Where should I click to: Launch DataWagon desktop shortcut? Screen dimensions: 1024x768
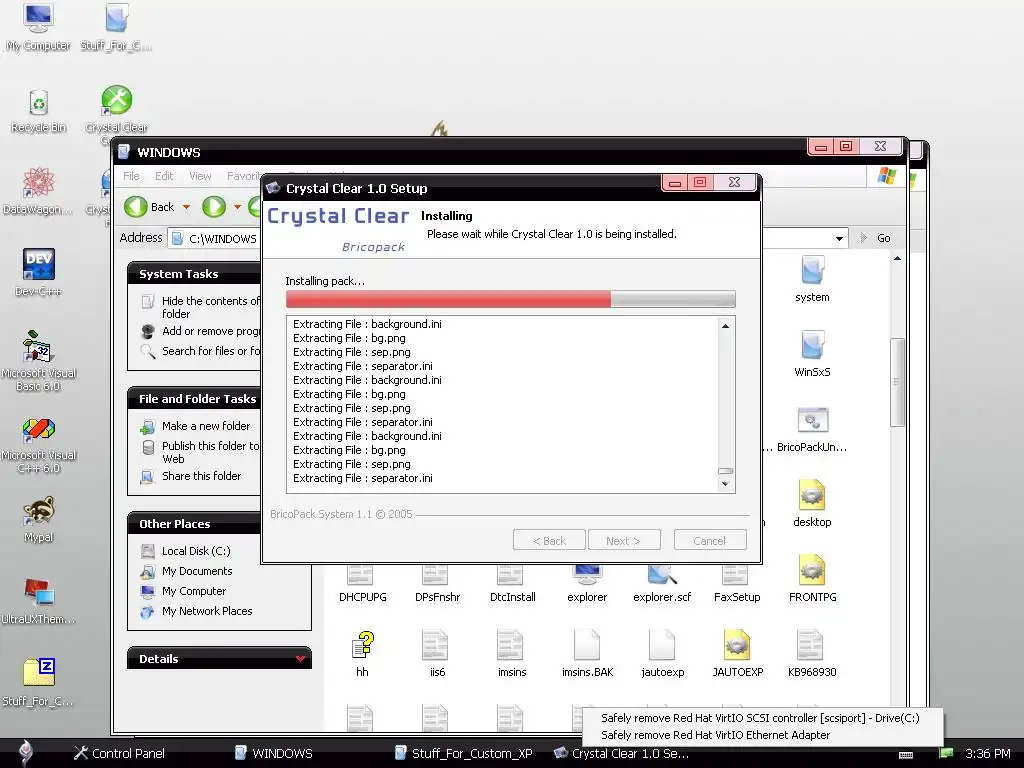pyautogui.click(x=38, y=191)
